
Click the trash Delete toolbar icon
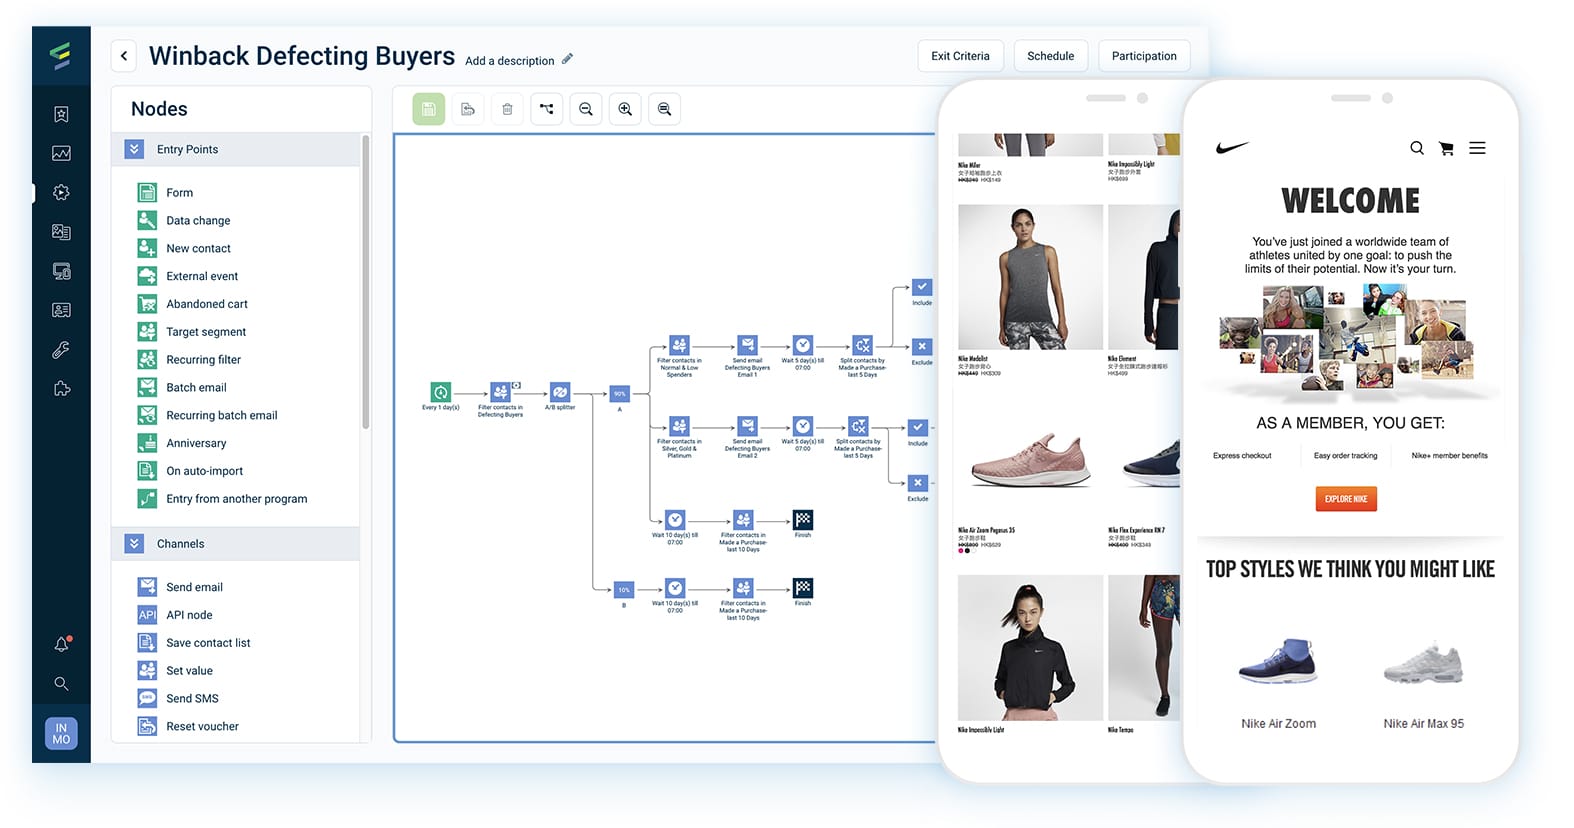click(x=507, y=109)
